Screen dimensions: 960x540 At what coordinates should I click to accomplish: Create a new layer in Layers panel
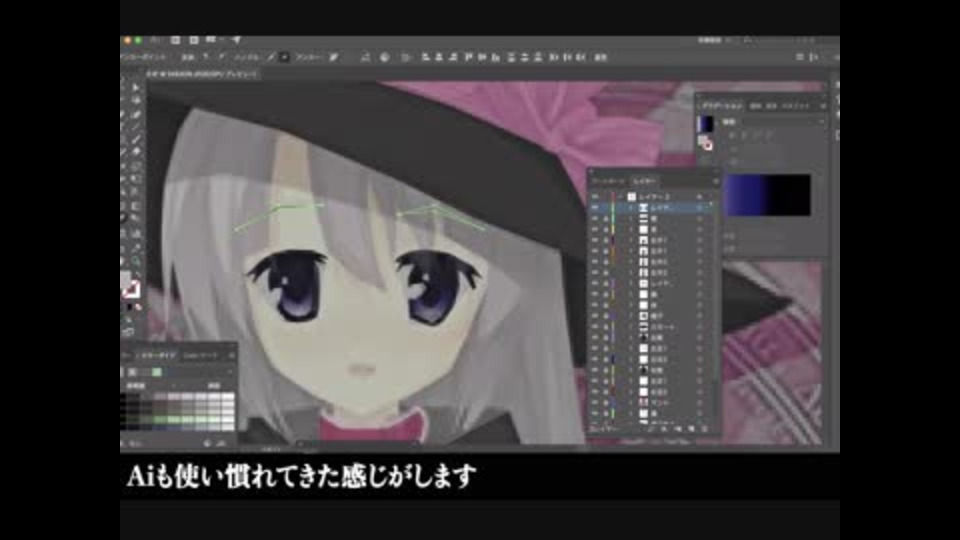click(x=691, y=430)
